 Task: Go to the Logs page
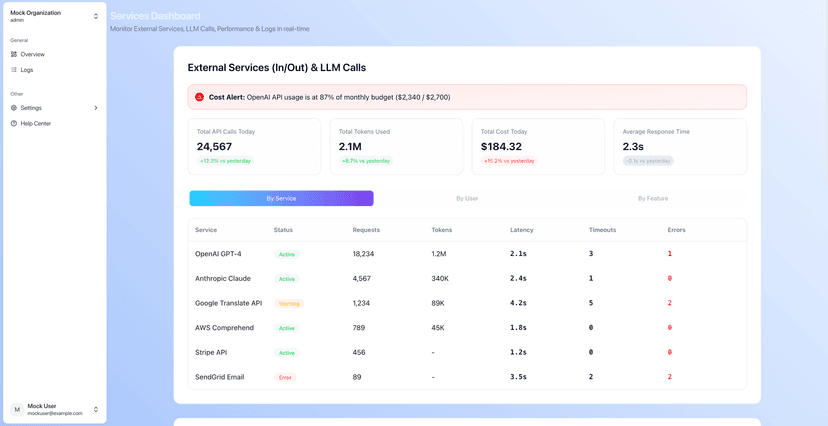27,70
